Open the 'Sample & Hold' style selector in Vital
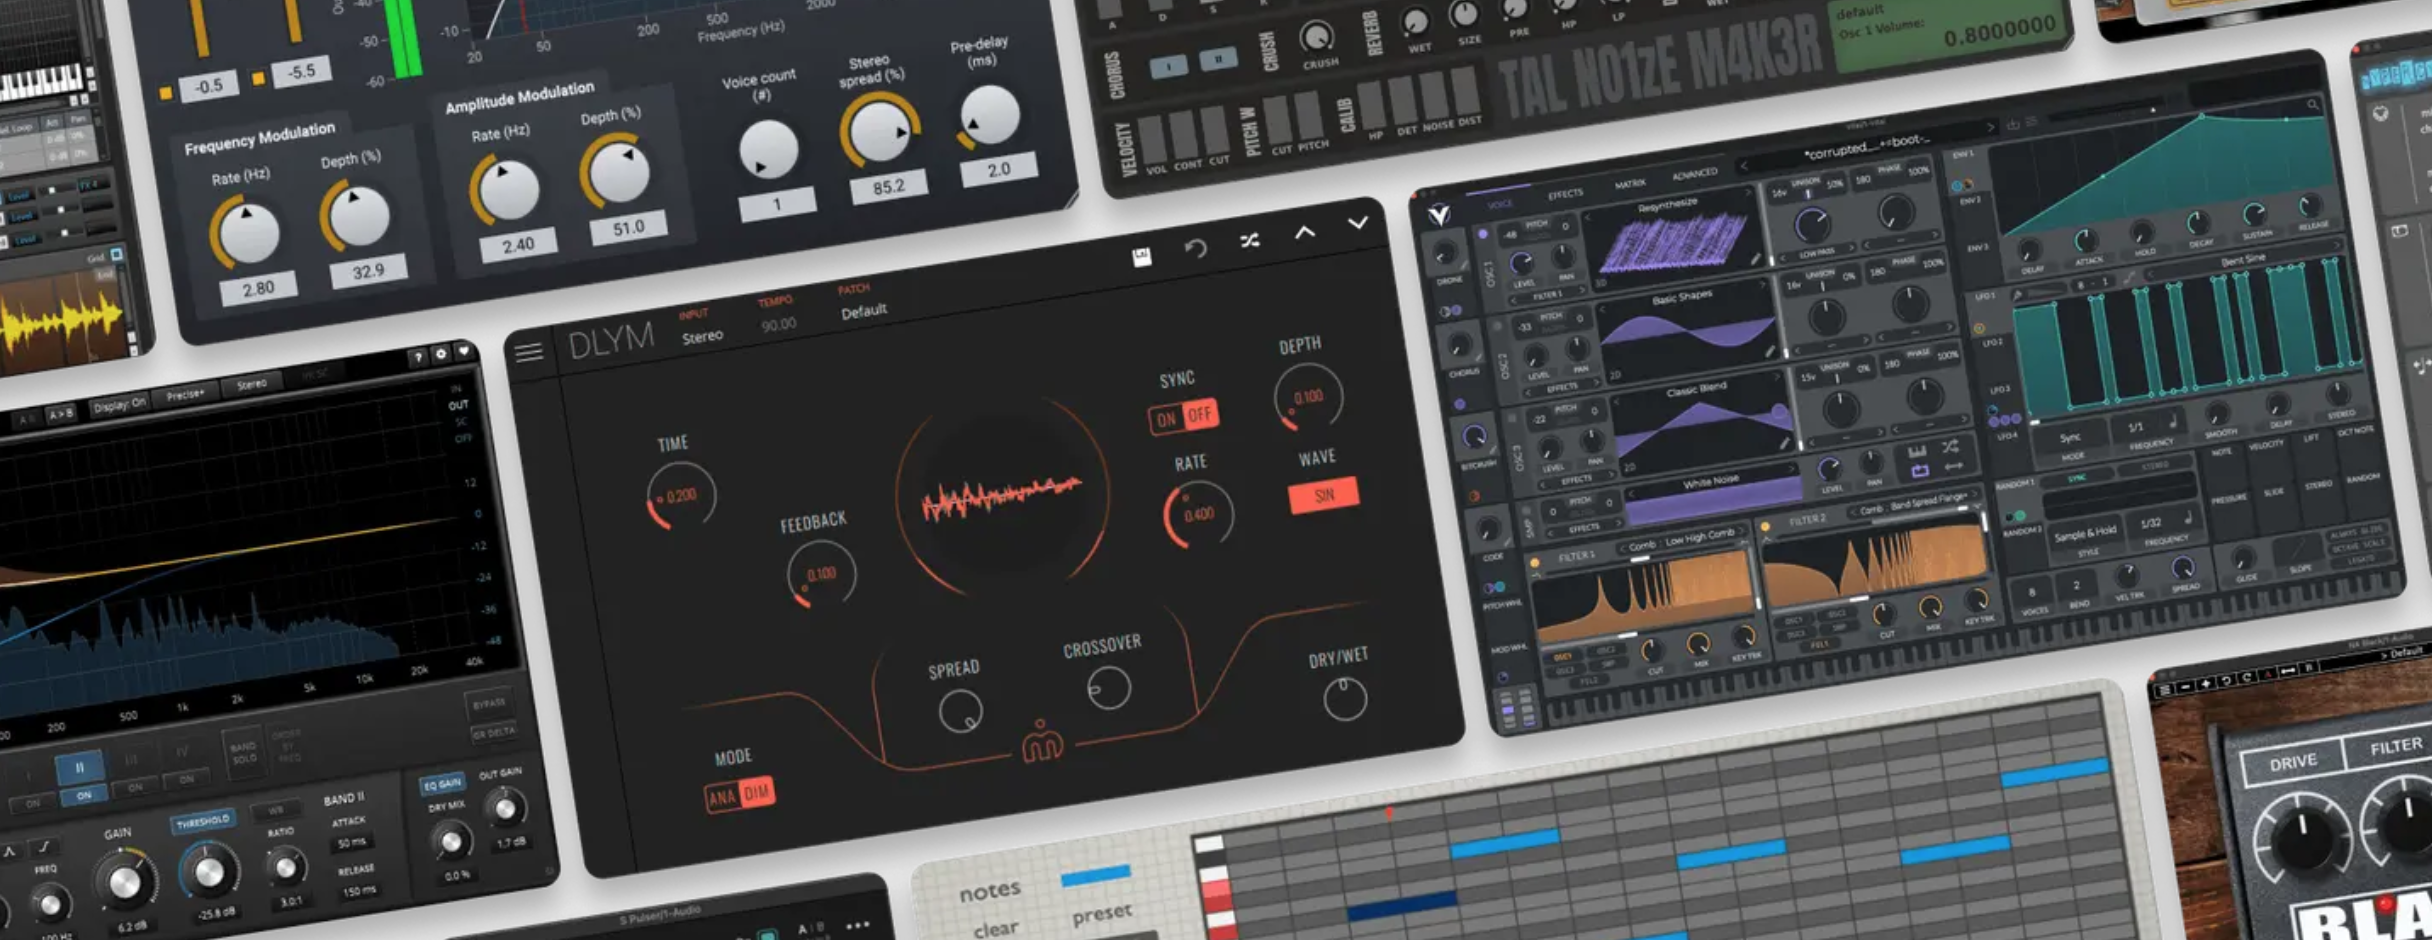 click(2085, 534)
